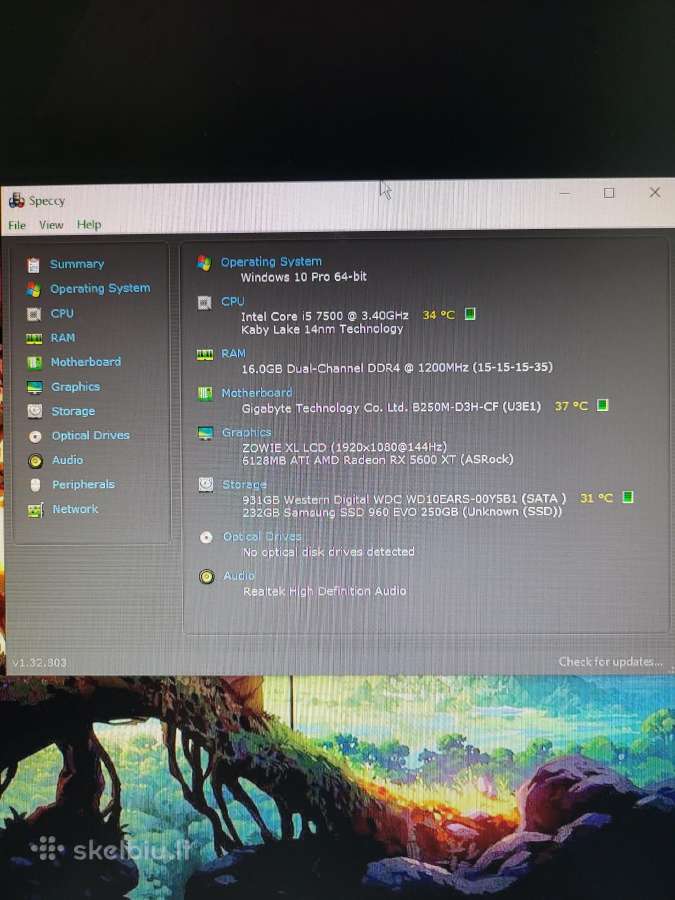This screenshot has height=900, width=675.
Task: Click Check for updates link
Action: [610, 662]
